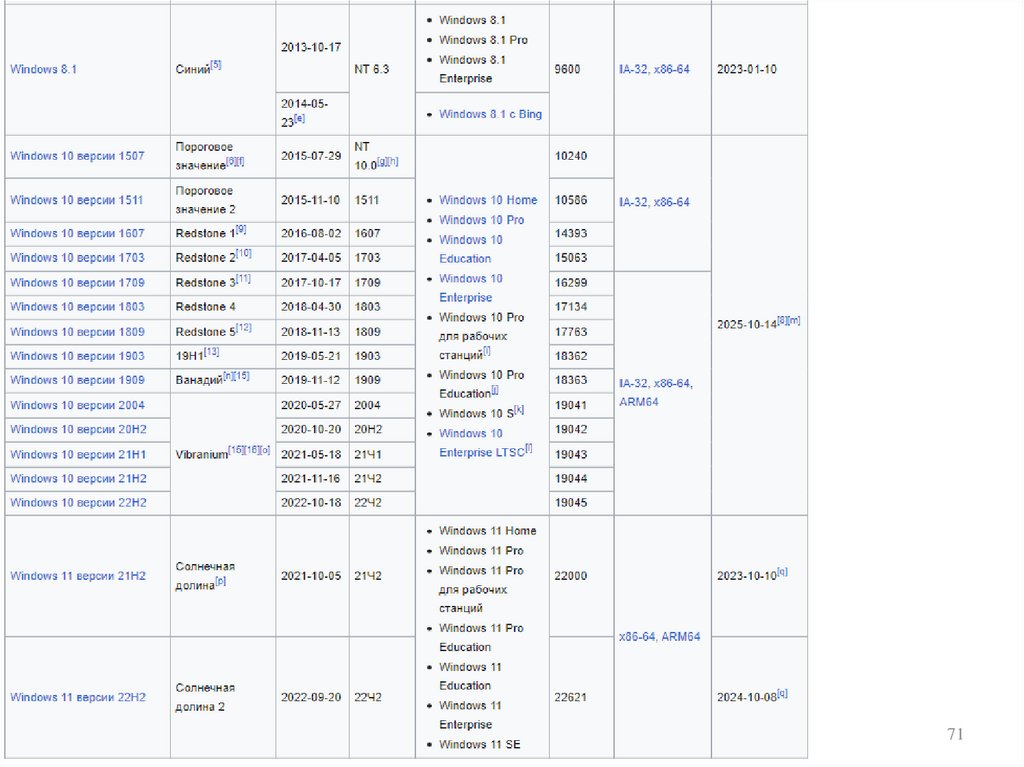The height and width of the screenshot is (767, 1024).
Task: Follow Windows 10 Enterprise LTSC link
Action: click(482, 443)
